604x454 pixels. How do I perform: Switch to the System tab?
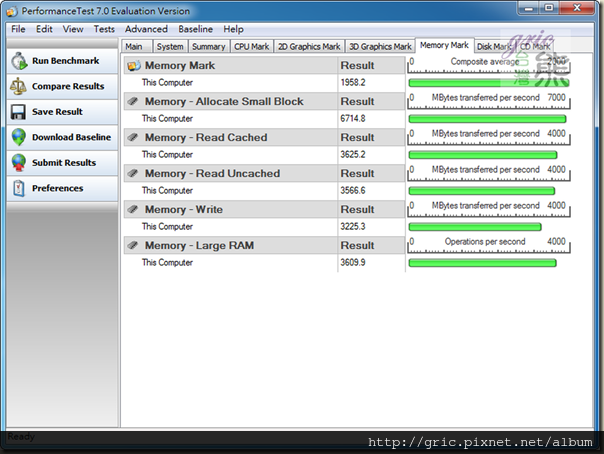pyautogui.click(x=170, y=47)
